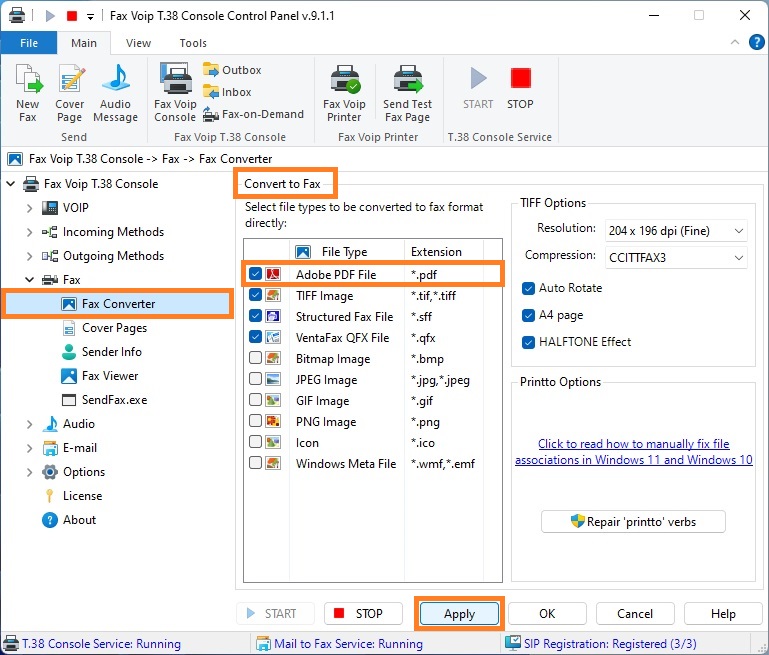Click the quick access play arrow
Image resolution: width=769 pixels, height=655 pixels.
click(x=50, y=16)
